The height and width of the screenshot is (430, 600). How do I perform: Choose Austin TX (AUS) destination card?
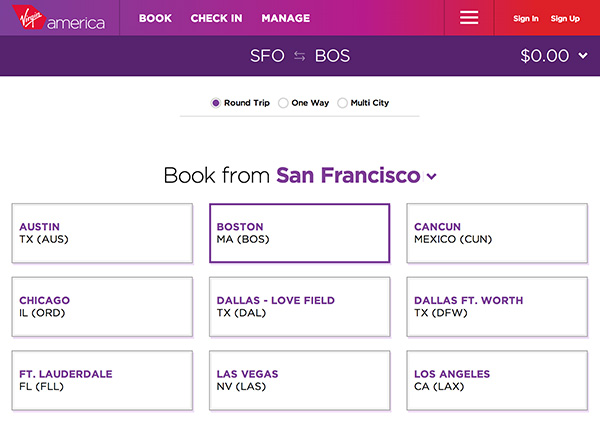tap(102, 233)
